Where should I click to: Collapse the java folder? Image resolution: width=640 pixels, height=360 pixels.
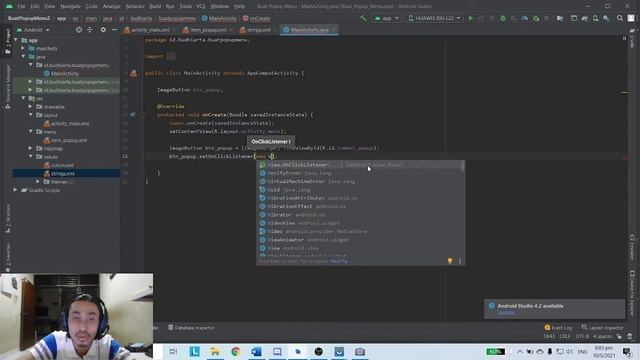point(23,57)
